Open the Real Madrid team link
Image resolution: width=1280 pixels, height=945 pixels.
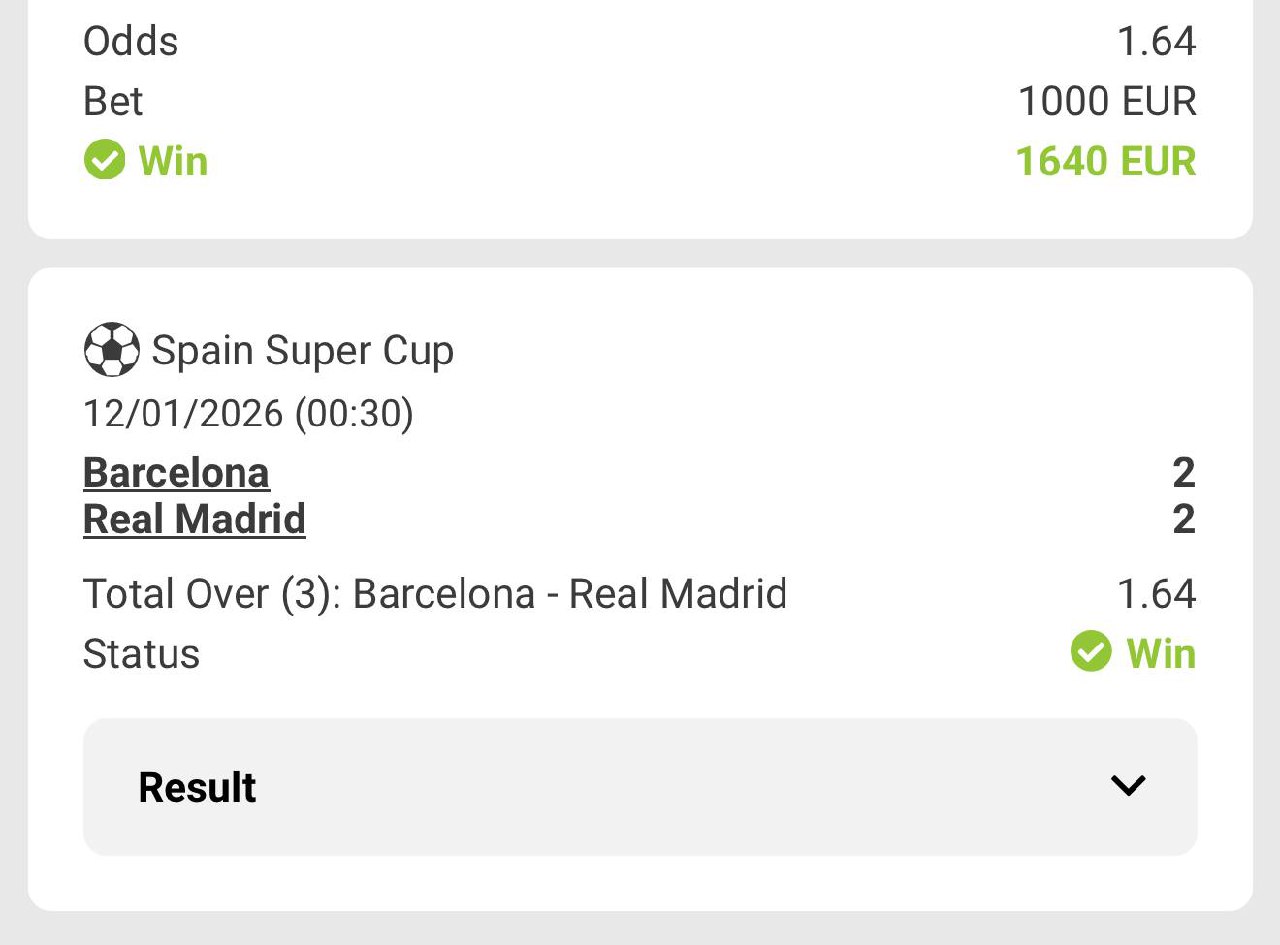pos(194,519)
